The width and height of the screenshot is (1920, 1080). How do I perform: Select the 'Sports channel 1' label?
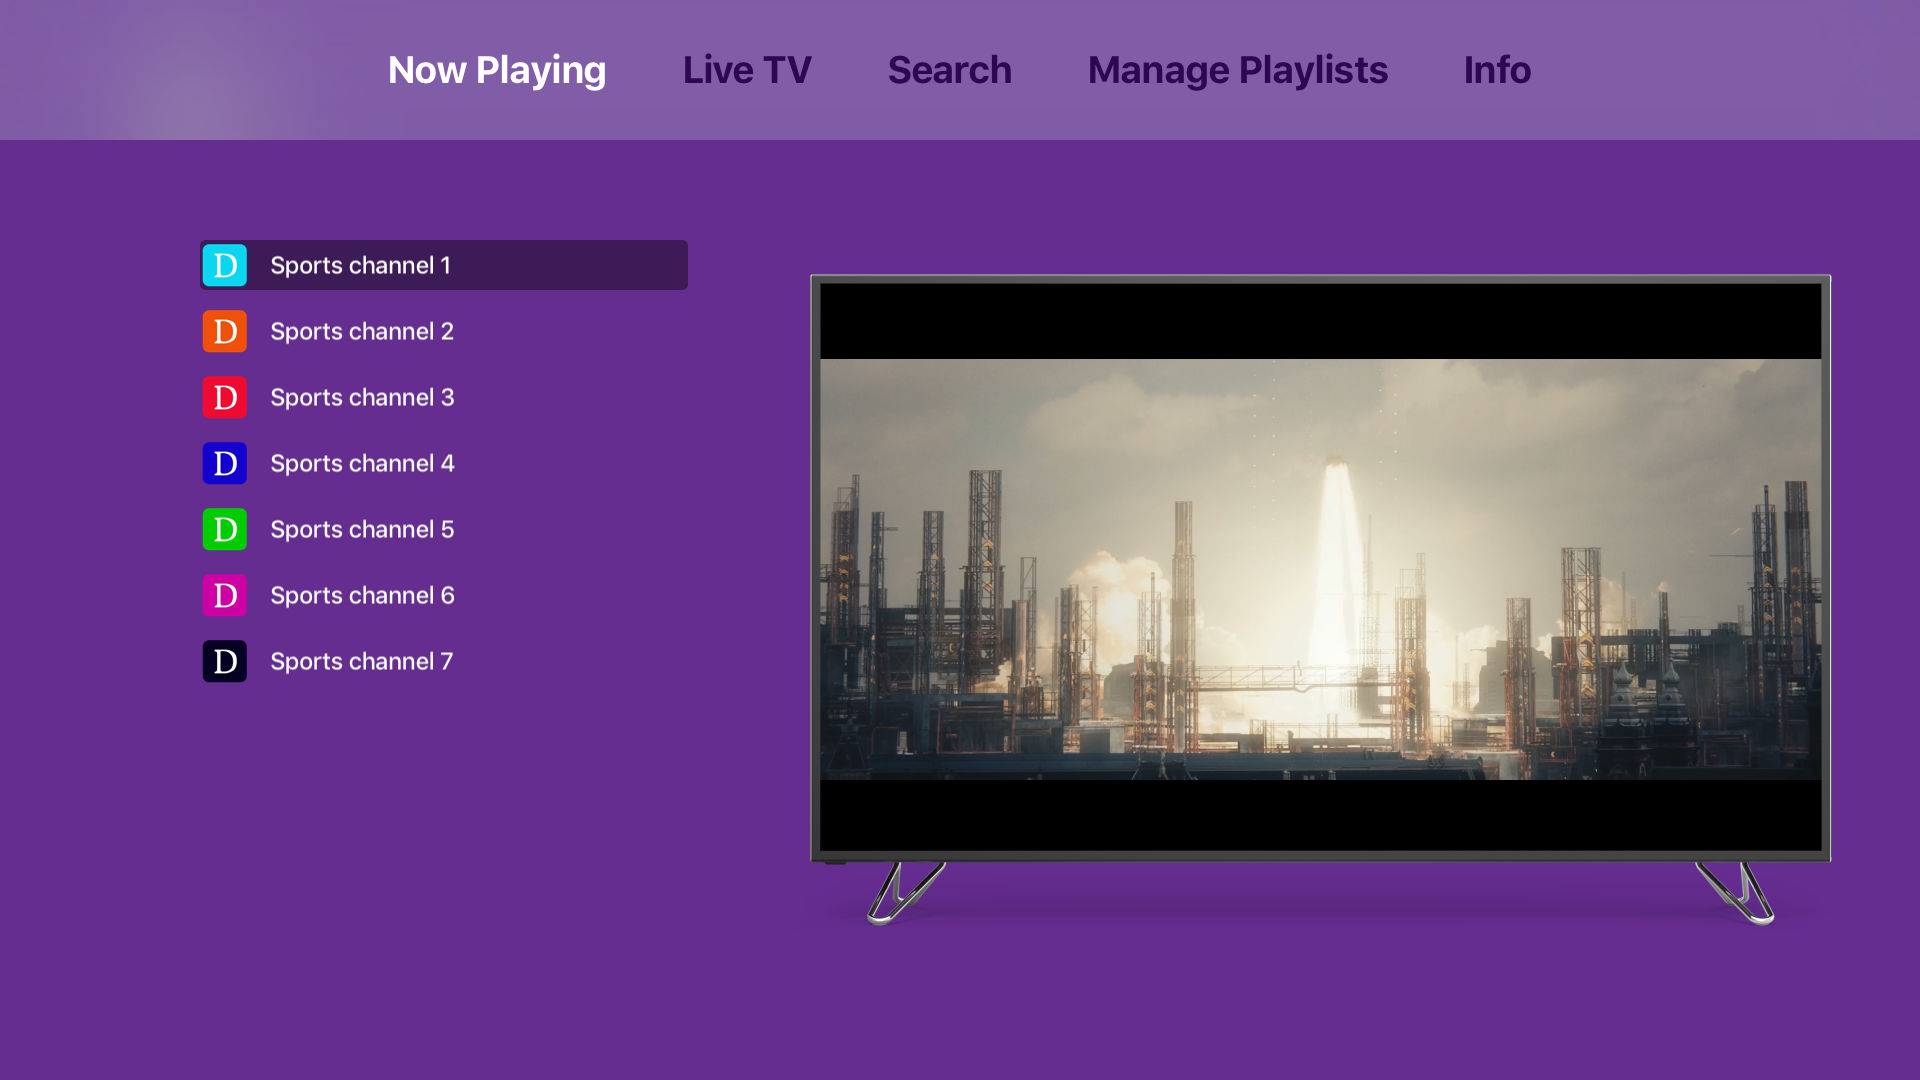click(x=361, y=265)
